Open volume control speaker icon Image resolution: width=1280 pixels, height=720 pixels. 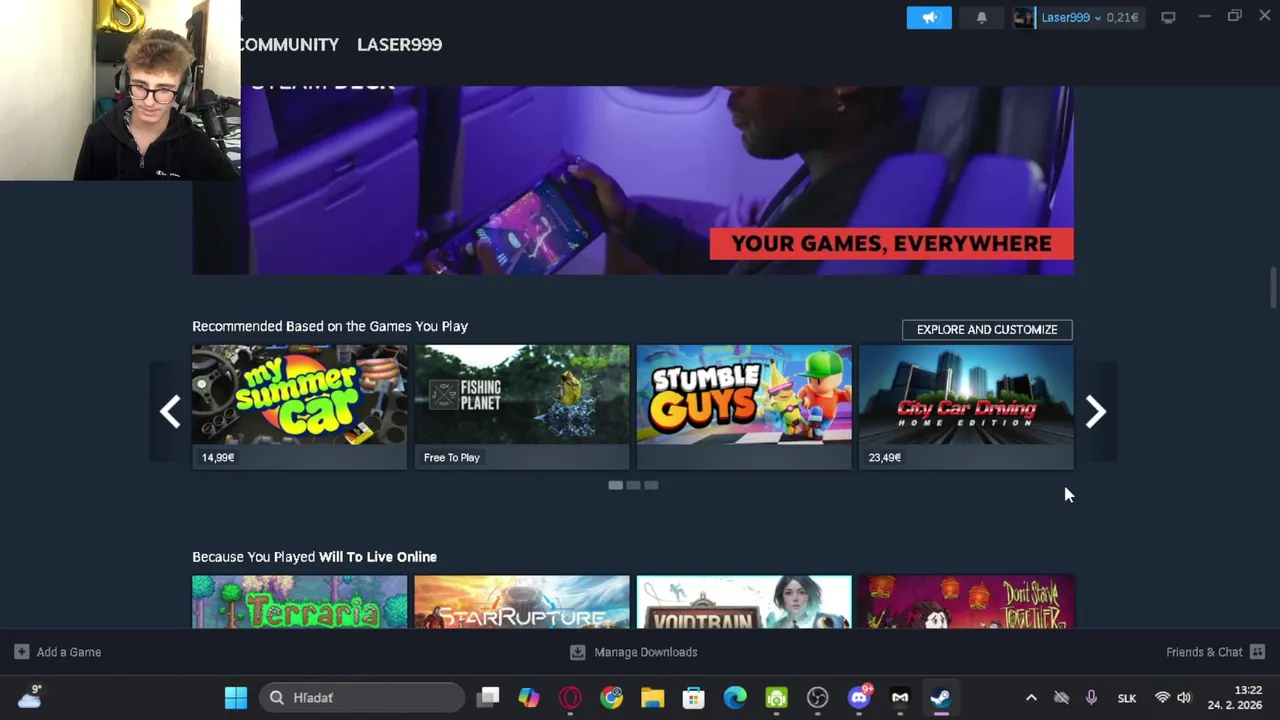(1184, 698)
